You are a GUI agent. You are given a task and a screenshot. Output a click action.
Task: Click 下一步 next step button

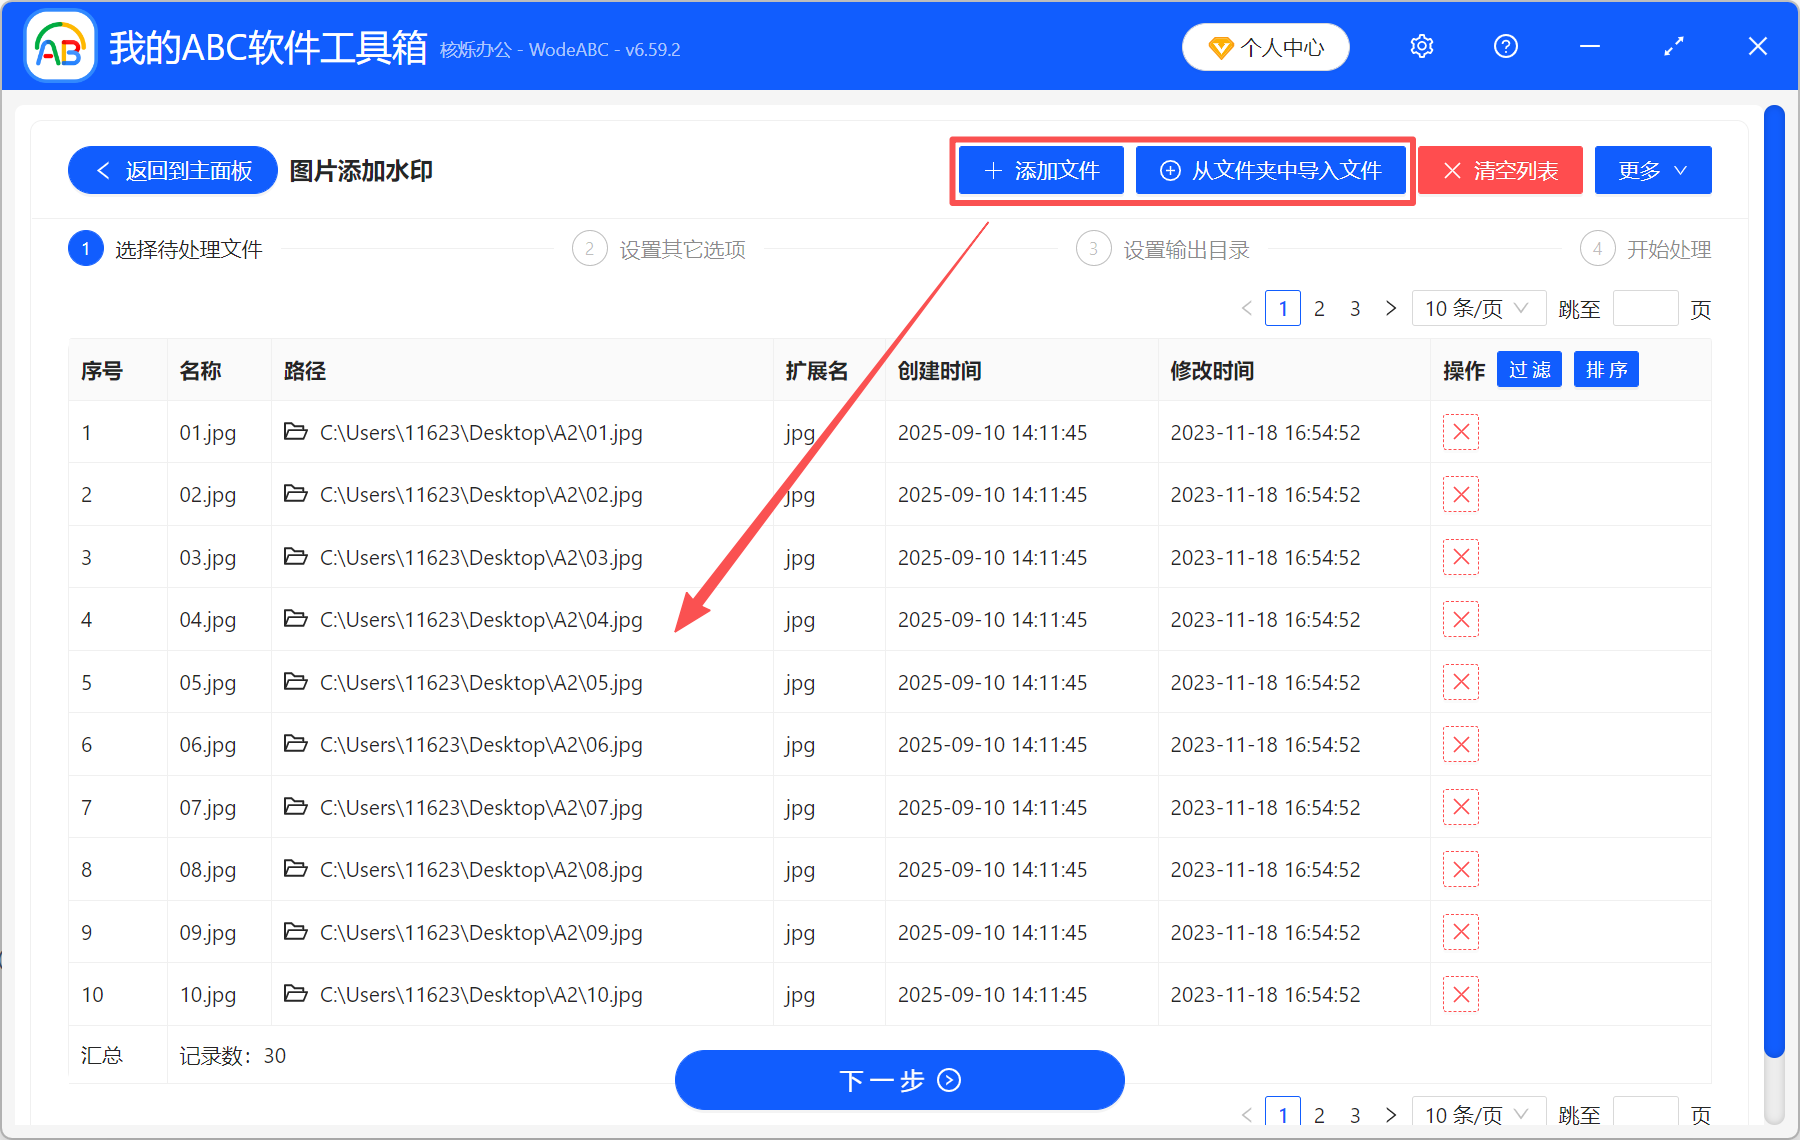(899, 1080)
